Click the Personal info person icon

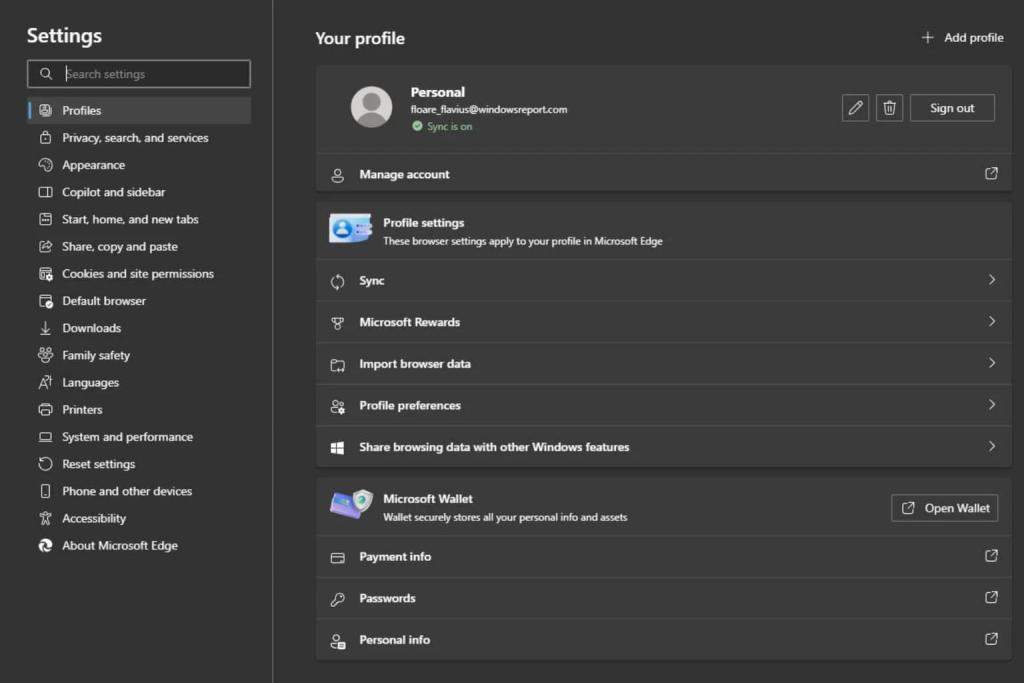338,641
